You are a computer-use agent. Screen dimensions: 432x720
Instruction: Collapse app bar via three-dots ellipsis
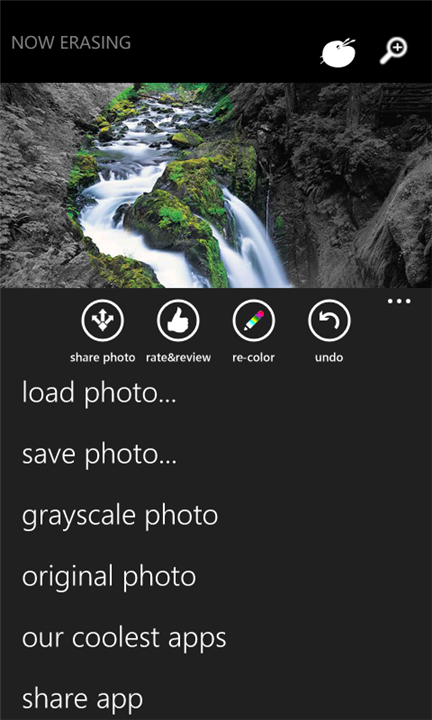[399, 302]
